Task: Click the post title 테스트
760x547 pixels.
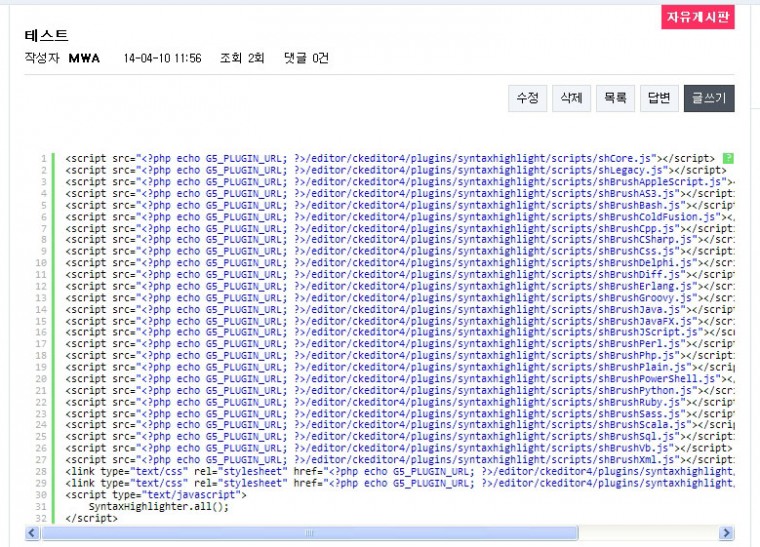Action: click(x=46, y=36)
